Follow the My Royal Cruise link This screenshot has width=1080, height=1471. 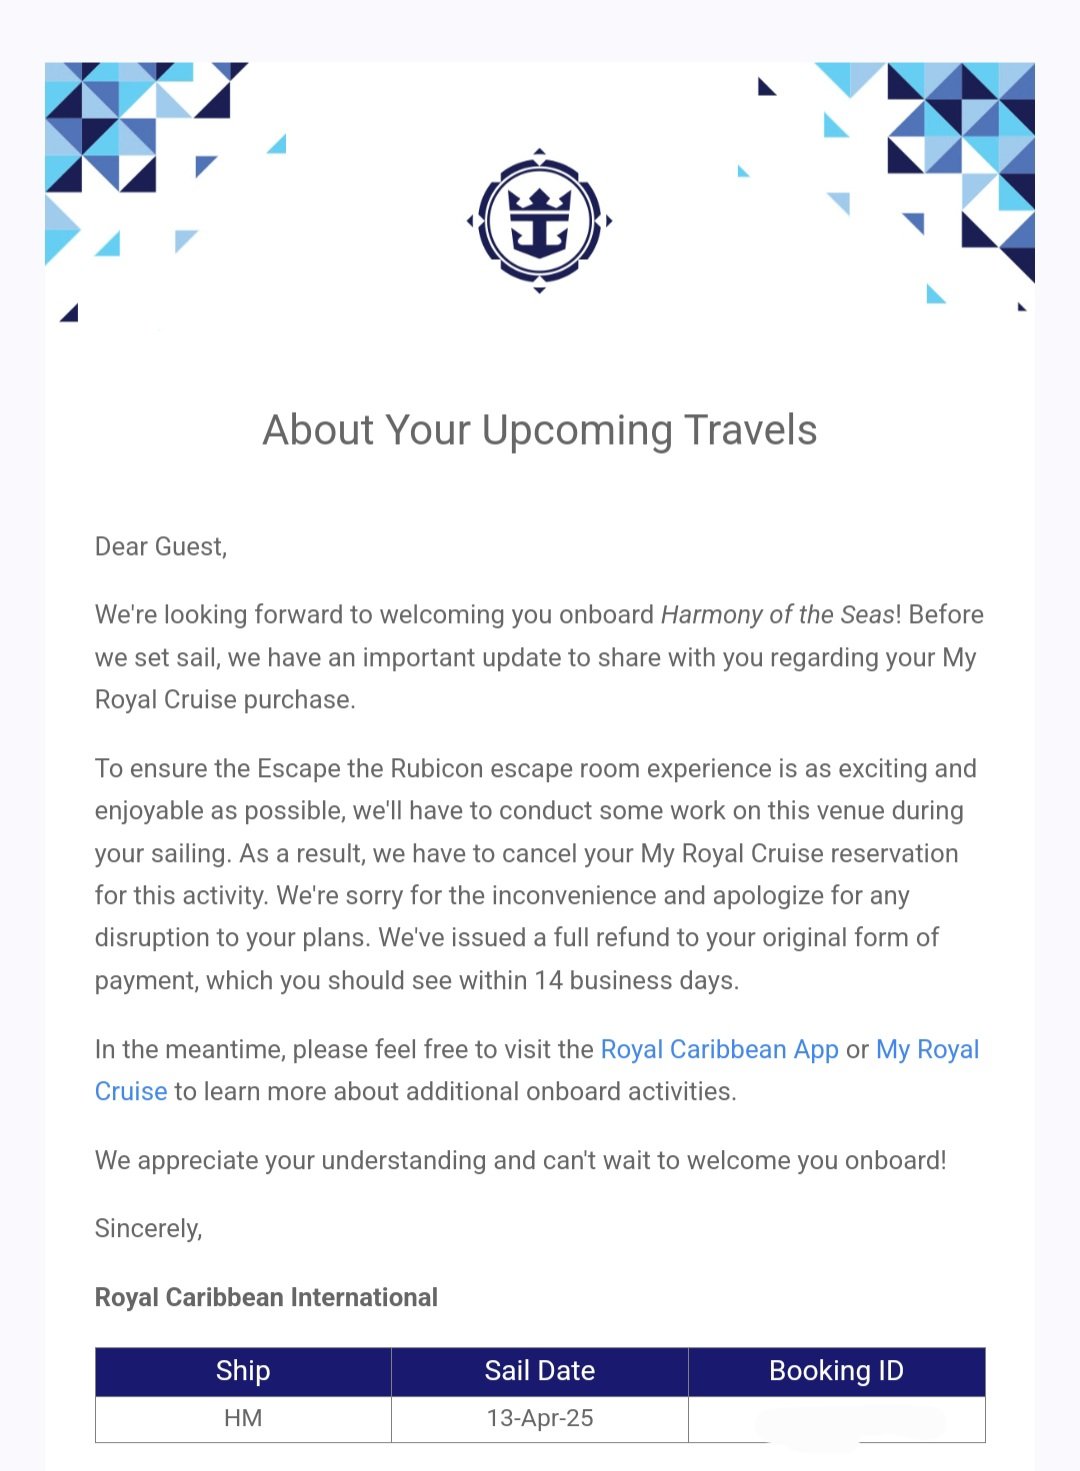pos(537,1070)
